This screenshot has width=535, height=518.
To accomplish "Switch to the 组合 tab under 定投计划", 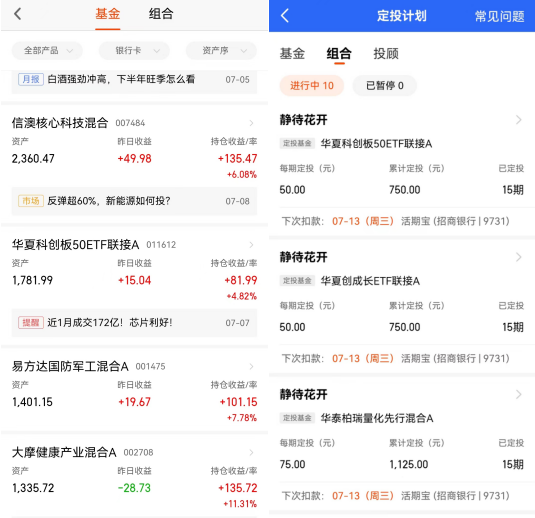I will point(339,54).
